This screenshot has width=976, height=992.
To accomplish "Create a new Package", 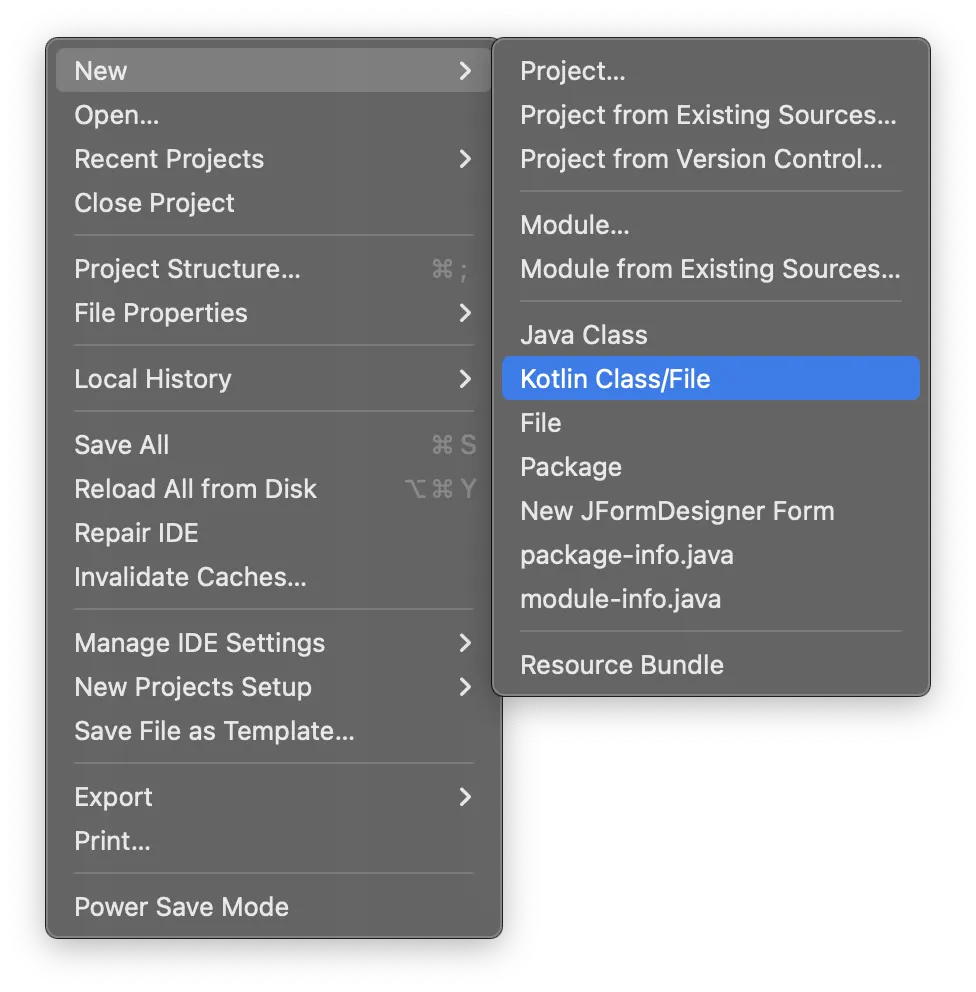I will pyautogui.click(x=571, y=467).
